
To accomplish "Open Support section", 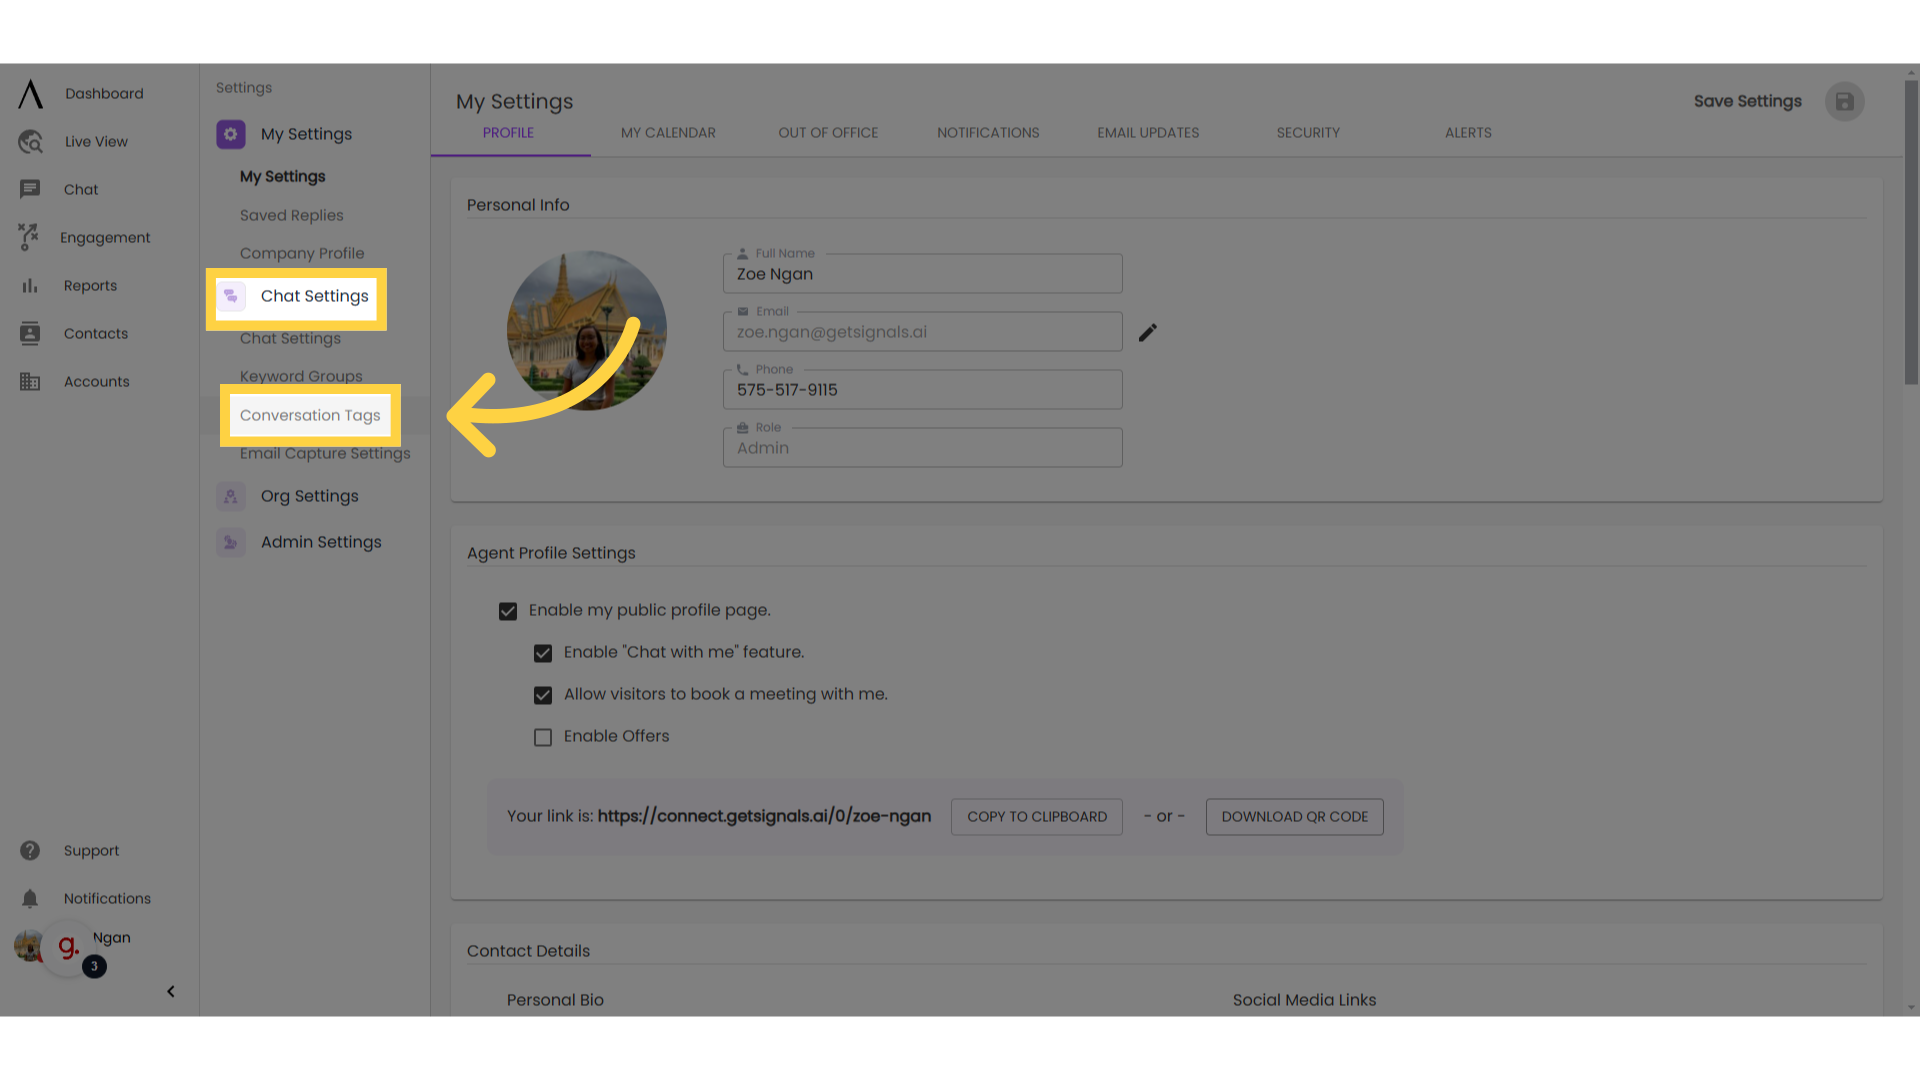I will (91, 849).
